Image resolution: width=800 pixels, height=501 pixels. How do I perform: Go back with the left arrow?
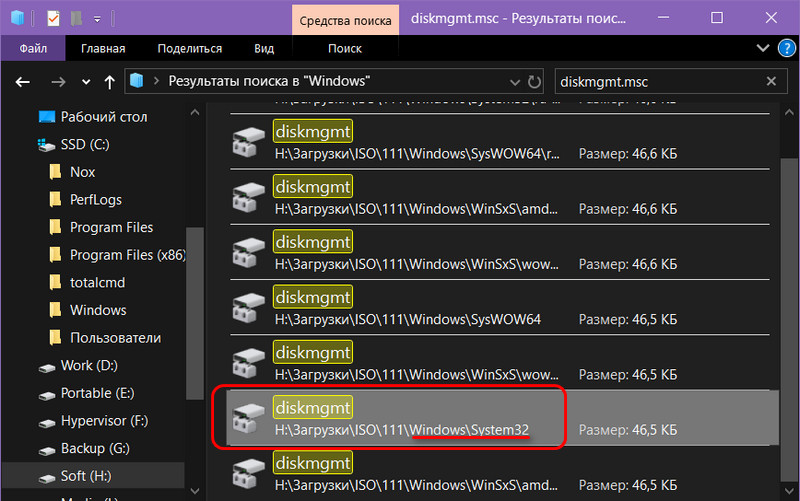22,82
